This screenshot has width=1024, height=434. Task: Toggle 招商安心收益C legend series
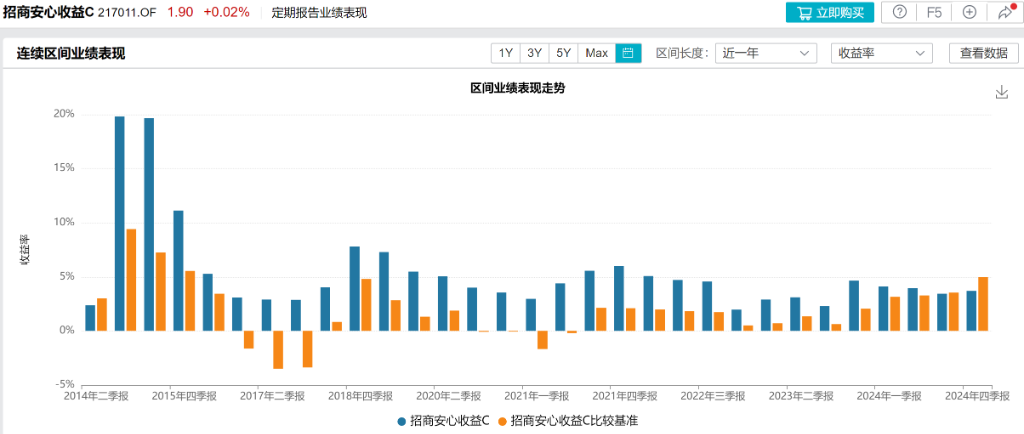pyautogui.click(x=443, y=421)
